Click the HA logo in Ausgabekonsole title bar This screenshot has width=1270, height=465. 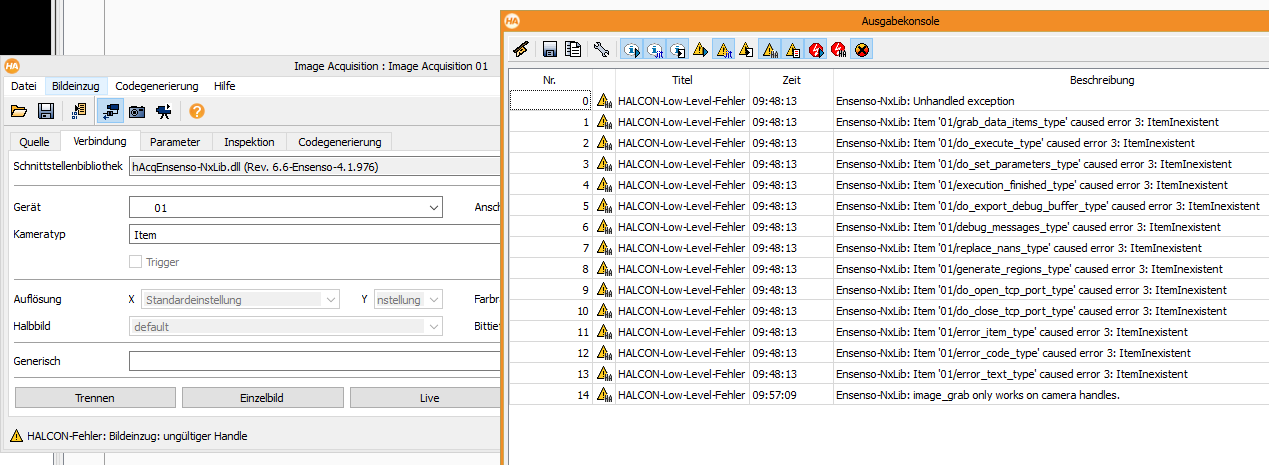pyautogui.click(x=512, y=20)
